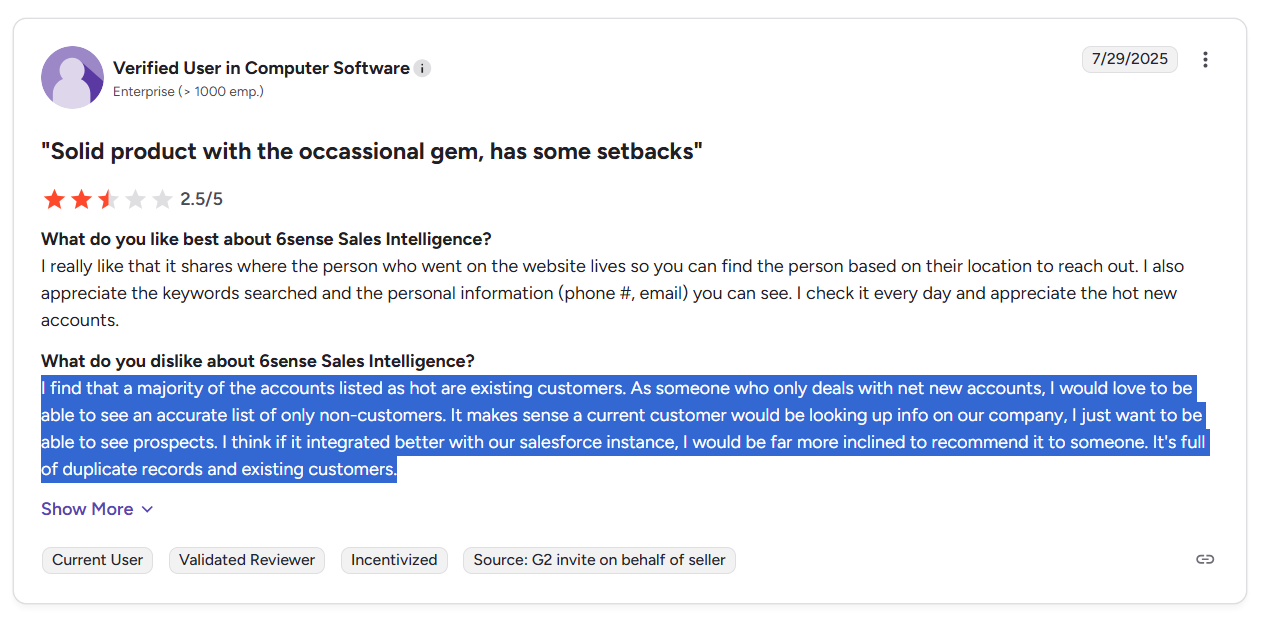Click the second filled rating star

pyautogui.click(x=81, y=200)
